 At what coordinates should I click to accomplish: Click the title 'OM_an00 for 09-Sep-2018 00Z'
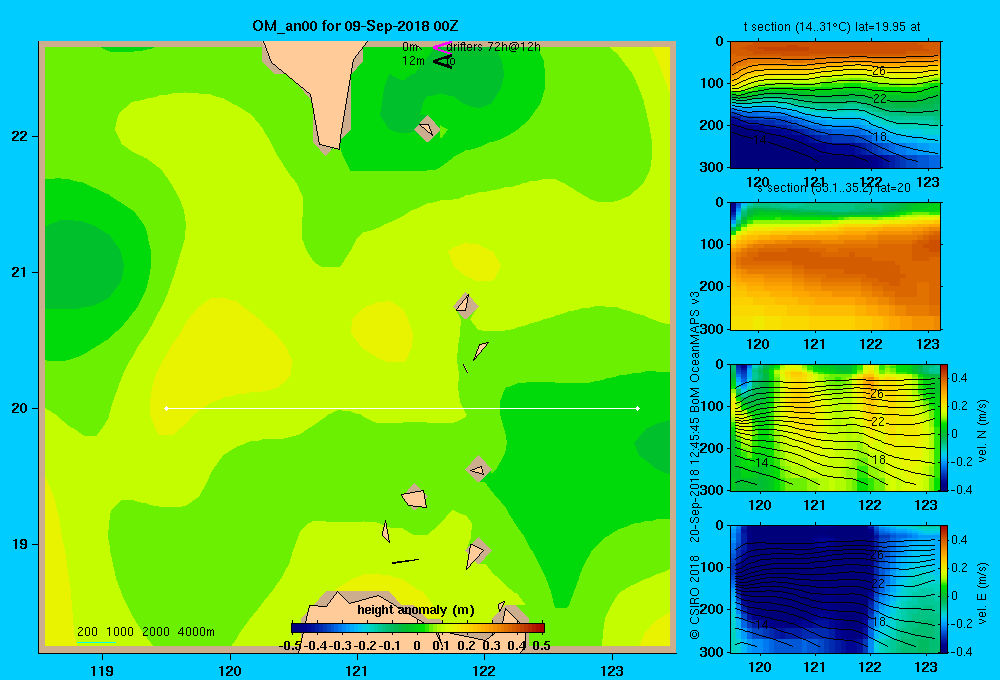pyautogui.click(x=355, y=26)
